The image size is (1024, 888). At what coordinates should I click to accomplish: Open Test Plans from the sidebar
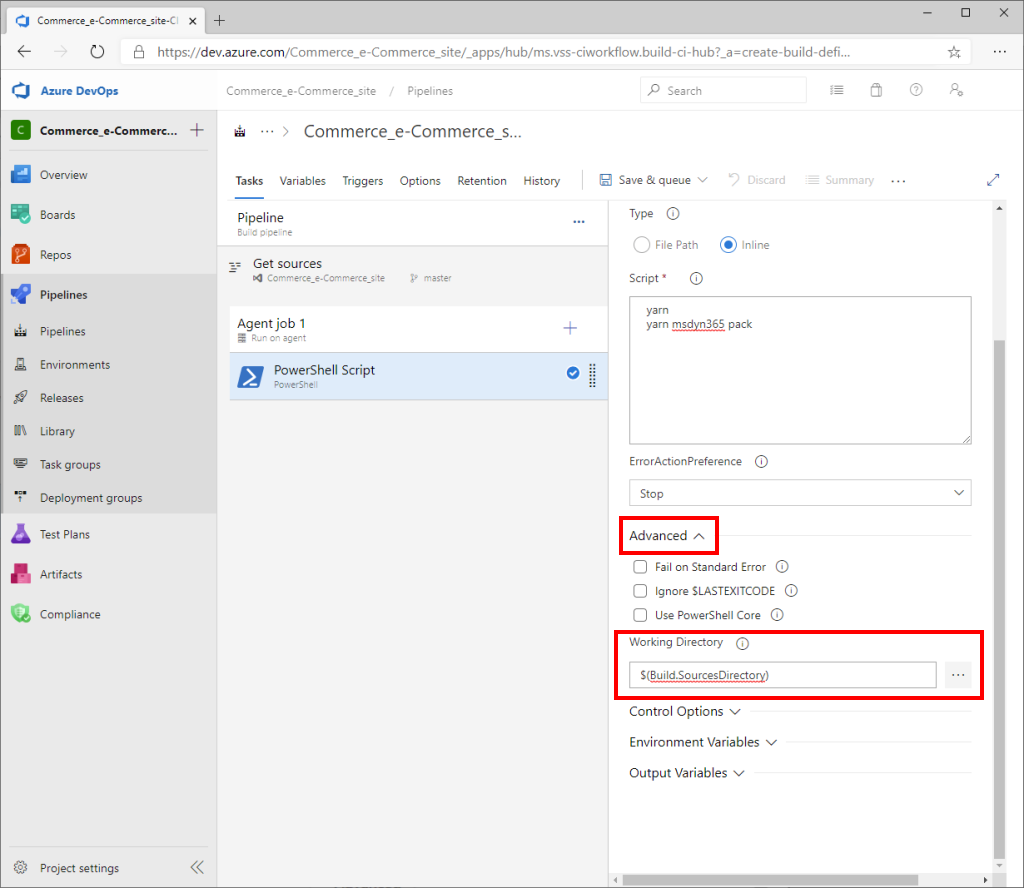[x=61, y=534]
